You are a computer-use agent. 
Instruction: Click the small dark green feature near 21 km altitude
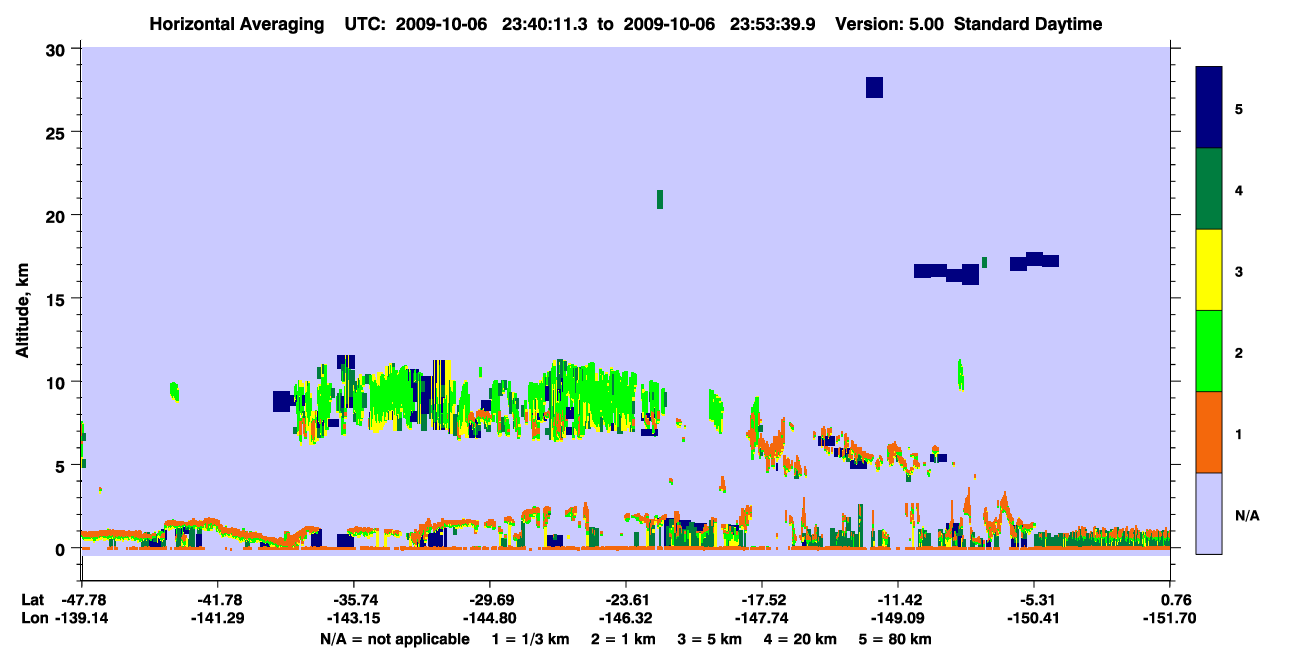[x=660, y=199]
